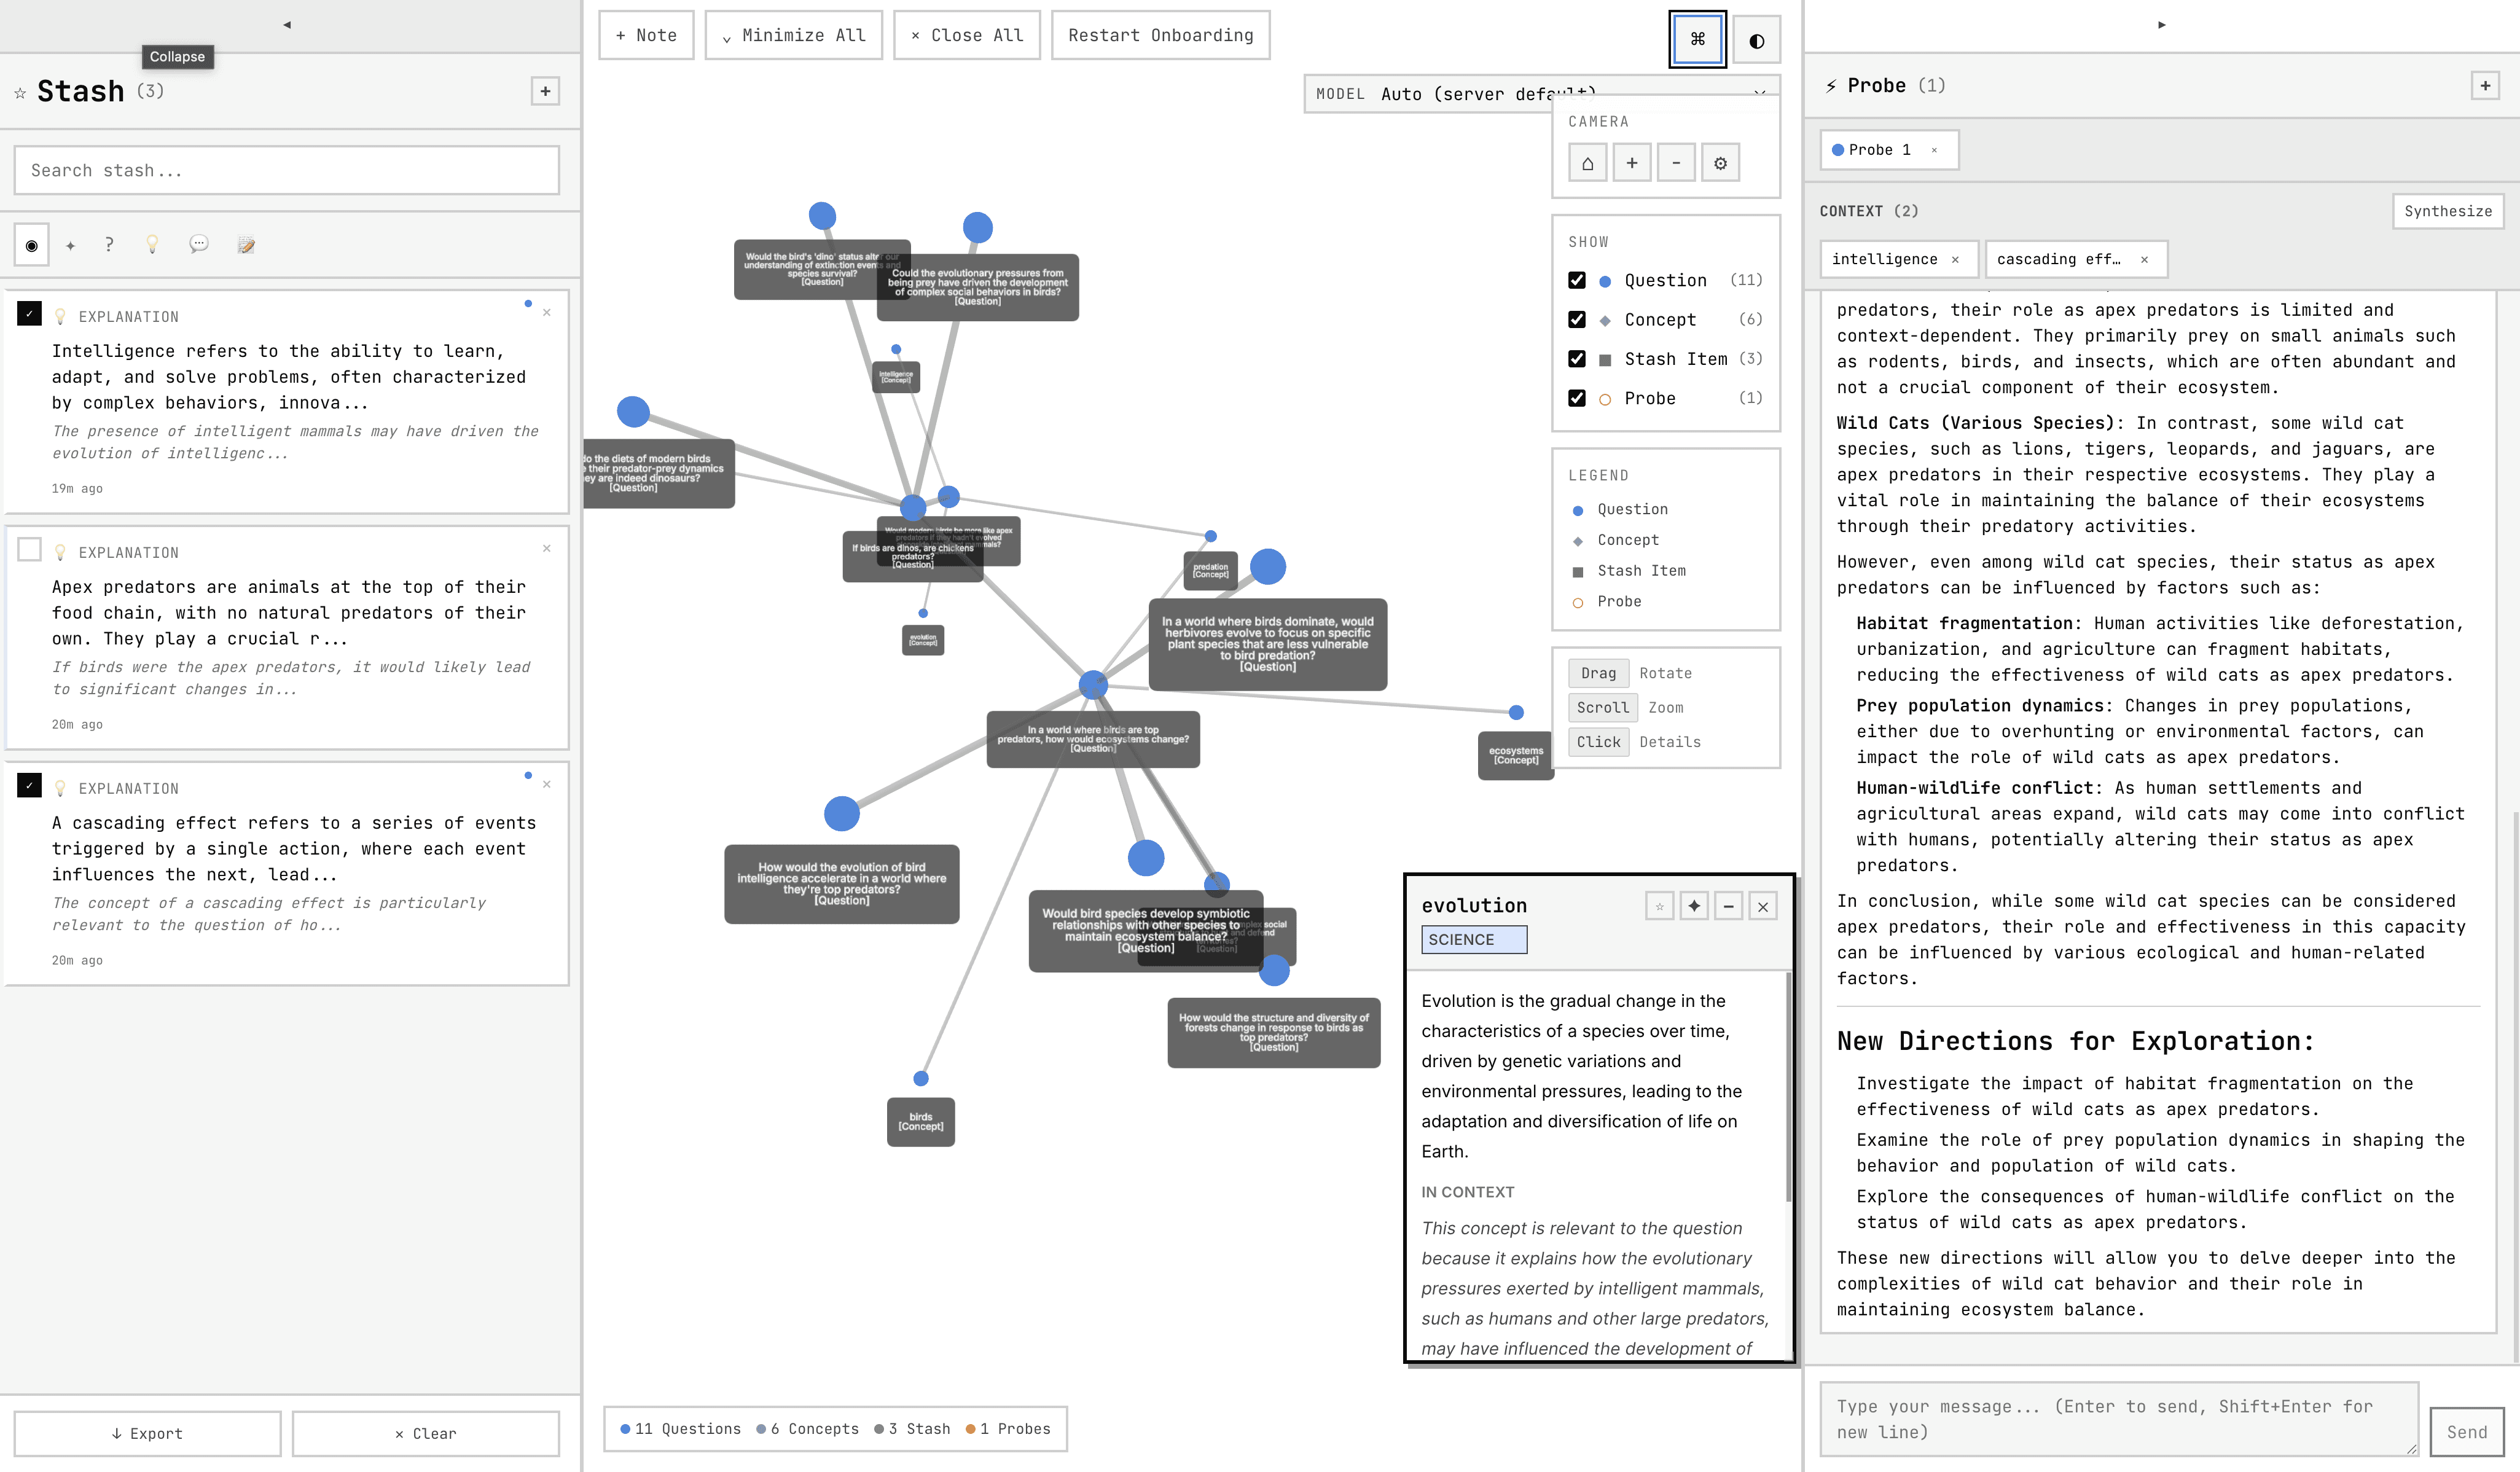Click the camera home reset icon
2520x1472 pixels.
click(x=1587, y=163)
